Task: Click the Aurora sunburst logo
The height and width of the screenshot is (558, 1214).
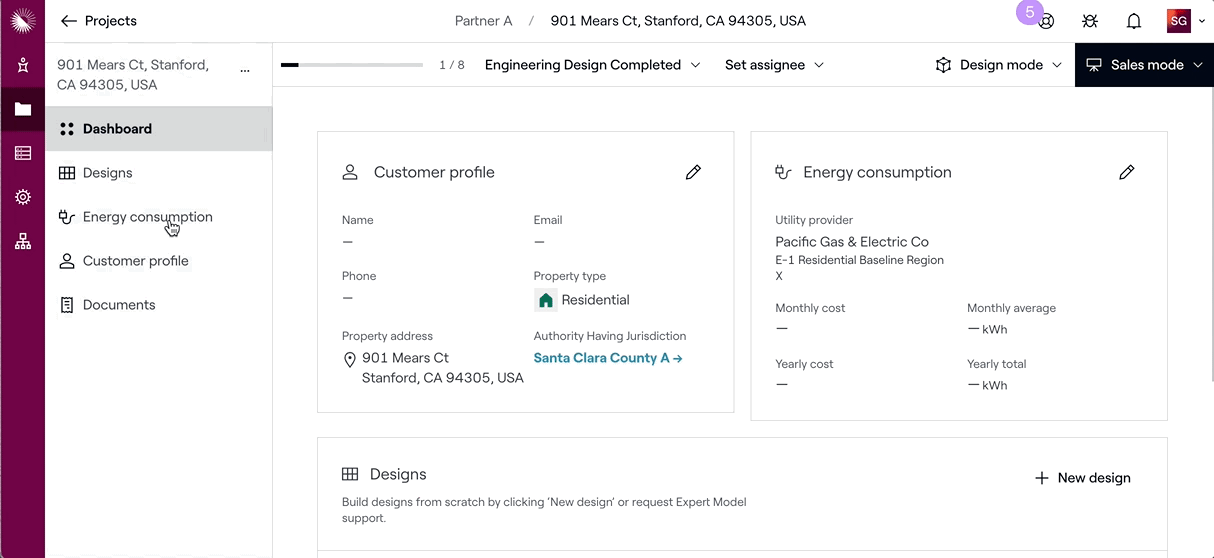Action: click(22, 20)
